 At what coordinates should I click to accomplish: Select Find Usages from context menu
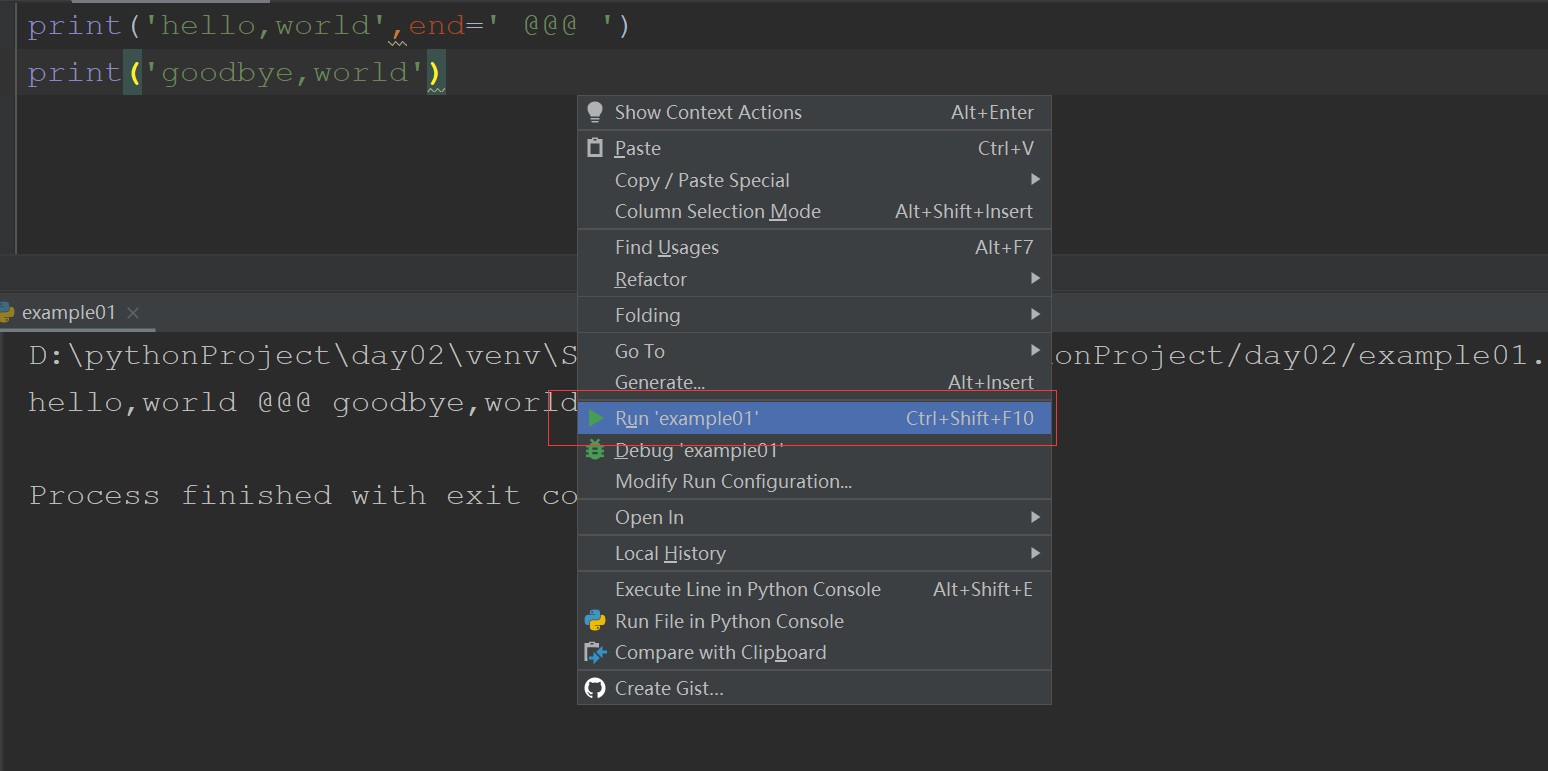[x=814, y=247]
